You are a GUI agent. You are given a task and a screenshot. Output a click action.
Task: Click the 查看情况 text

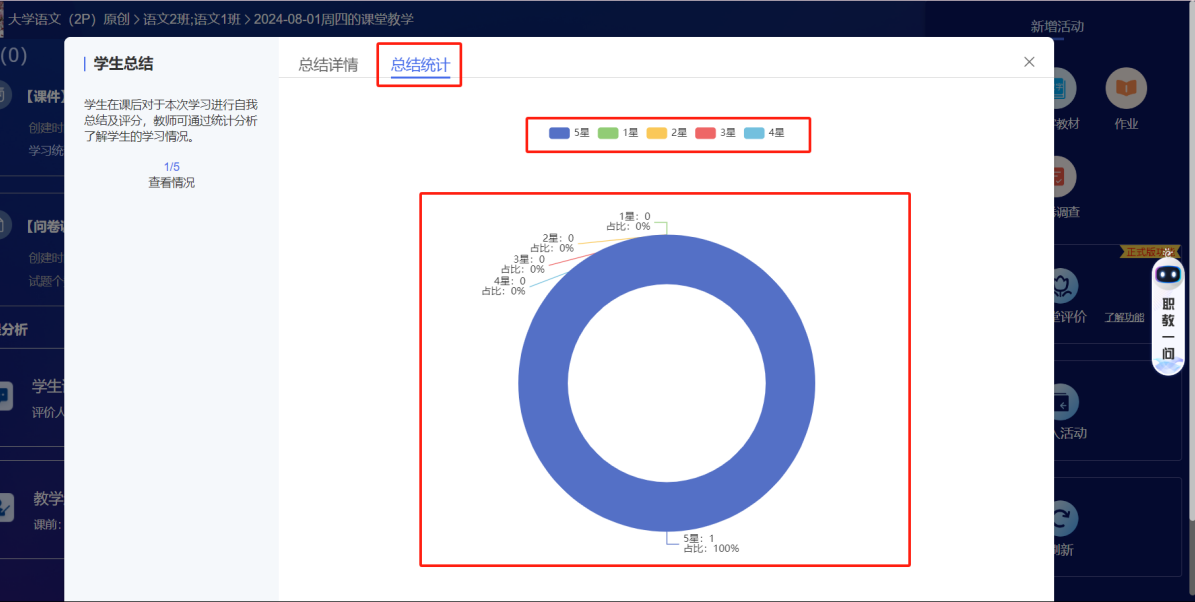pyautogui.click(x=172, y=183)
